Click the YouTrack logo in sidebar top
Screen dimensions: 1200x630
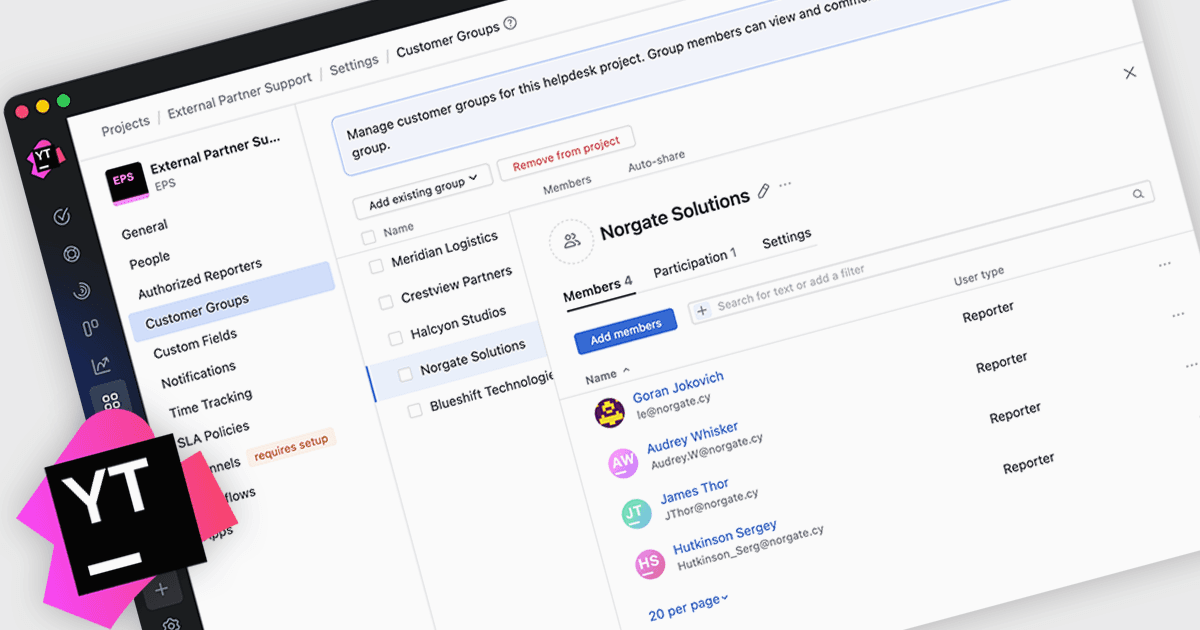pos(45,158)
